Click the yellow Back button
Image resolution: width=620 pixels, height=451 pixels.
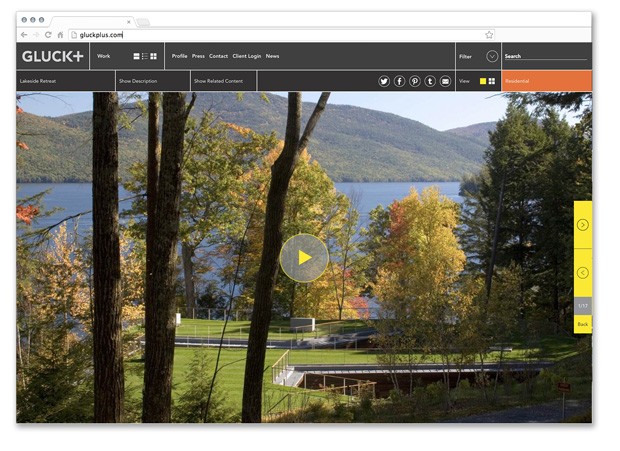tap(583, 324)
